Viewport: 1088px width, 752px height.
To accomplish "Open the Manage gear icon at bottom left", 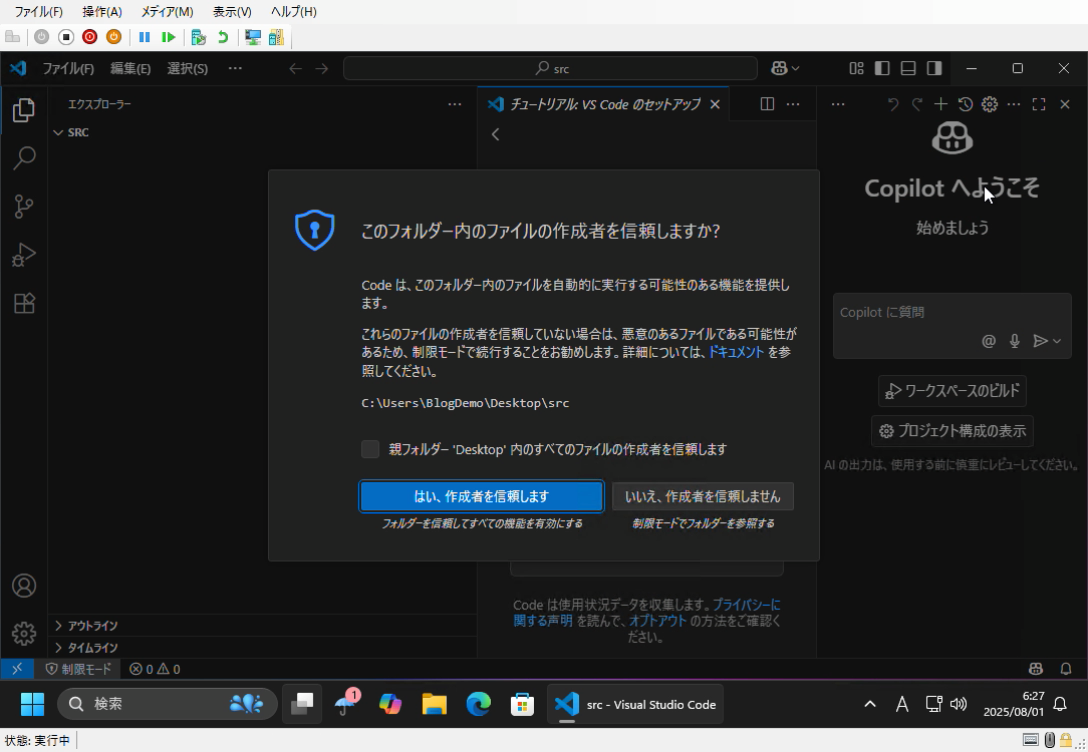I will pos(24,633).
